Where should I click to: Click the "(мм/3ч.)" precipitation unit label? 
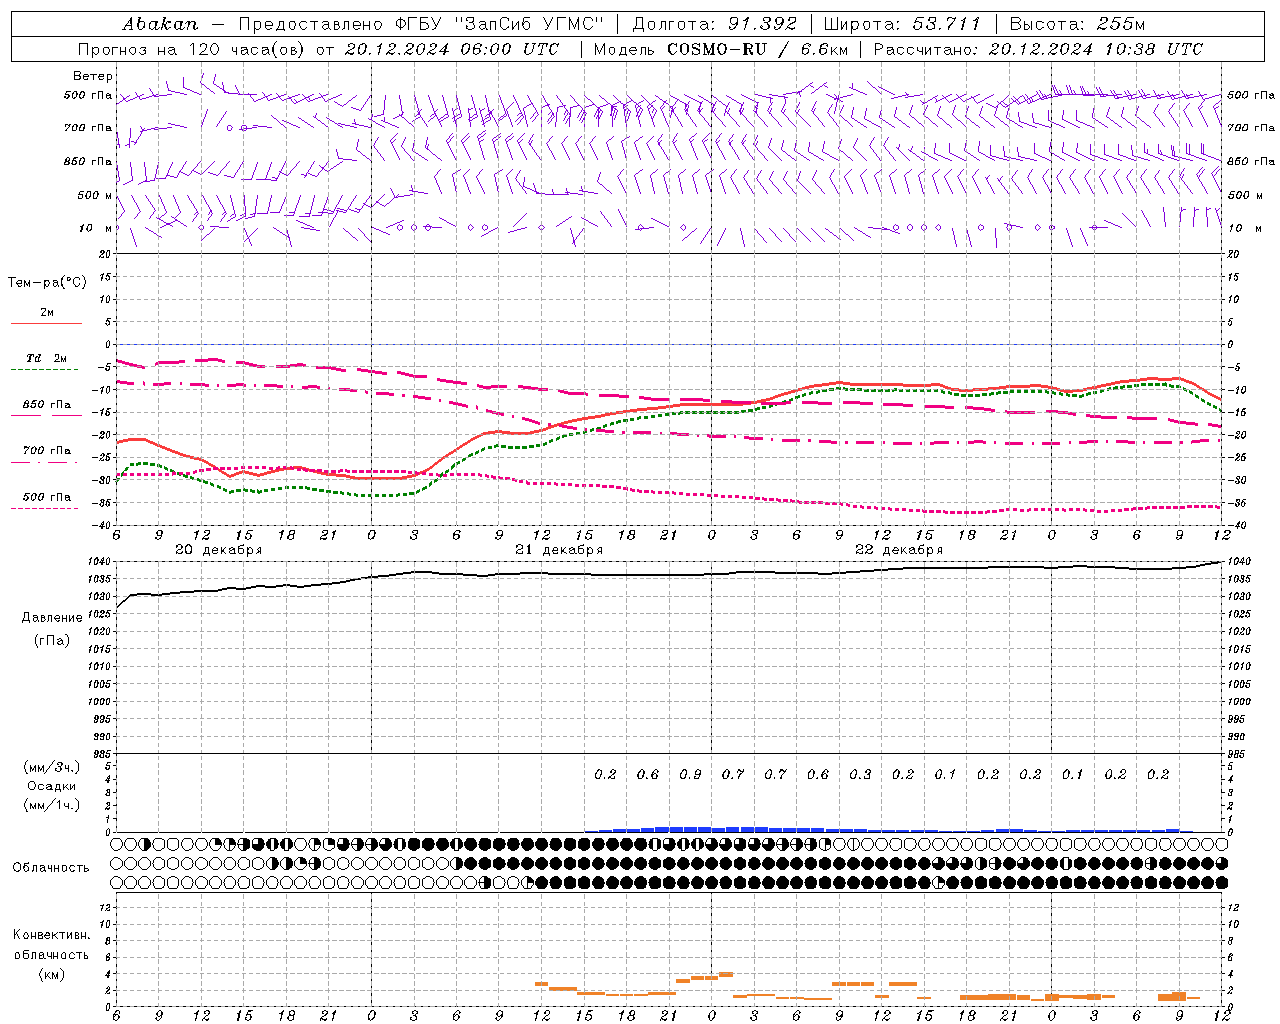(x=51, y=767)
